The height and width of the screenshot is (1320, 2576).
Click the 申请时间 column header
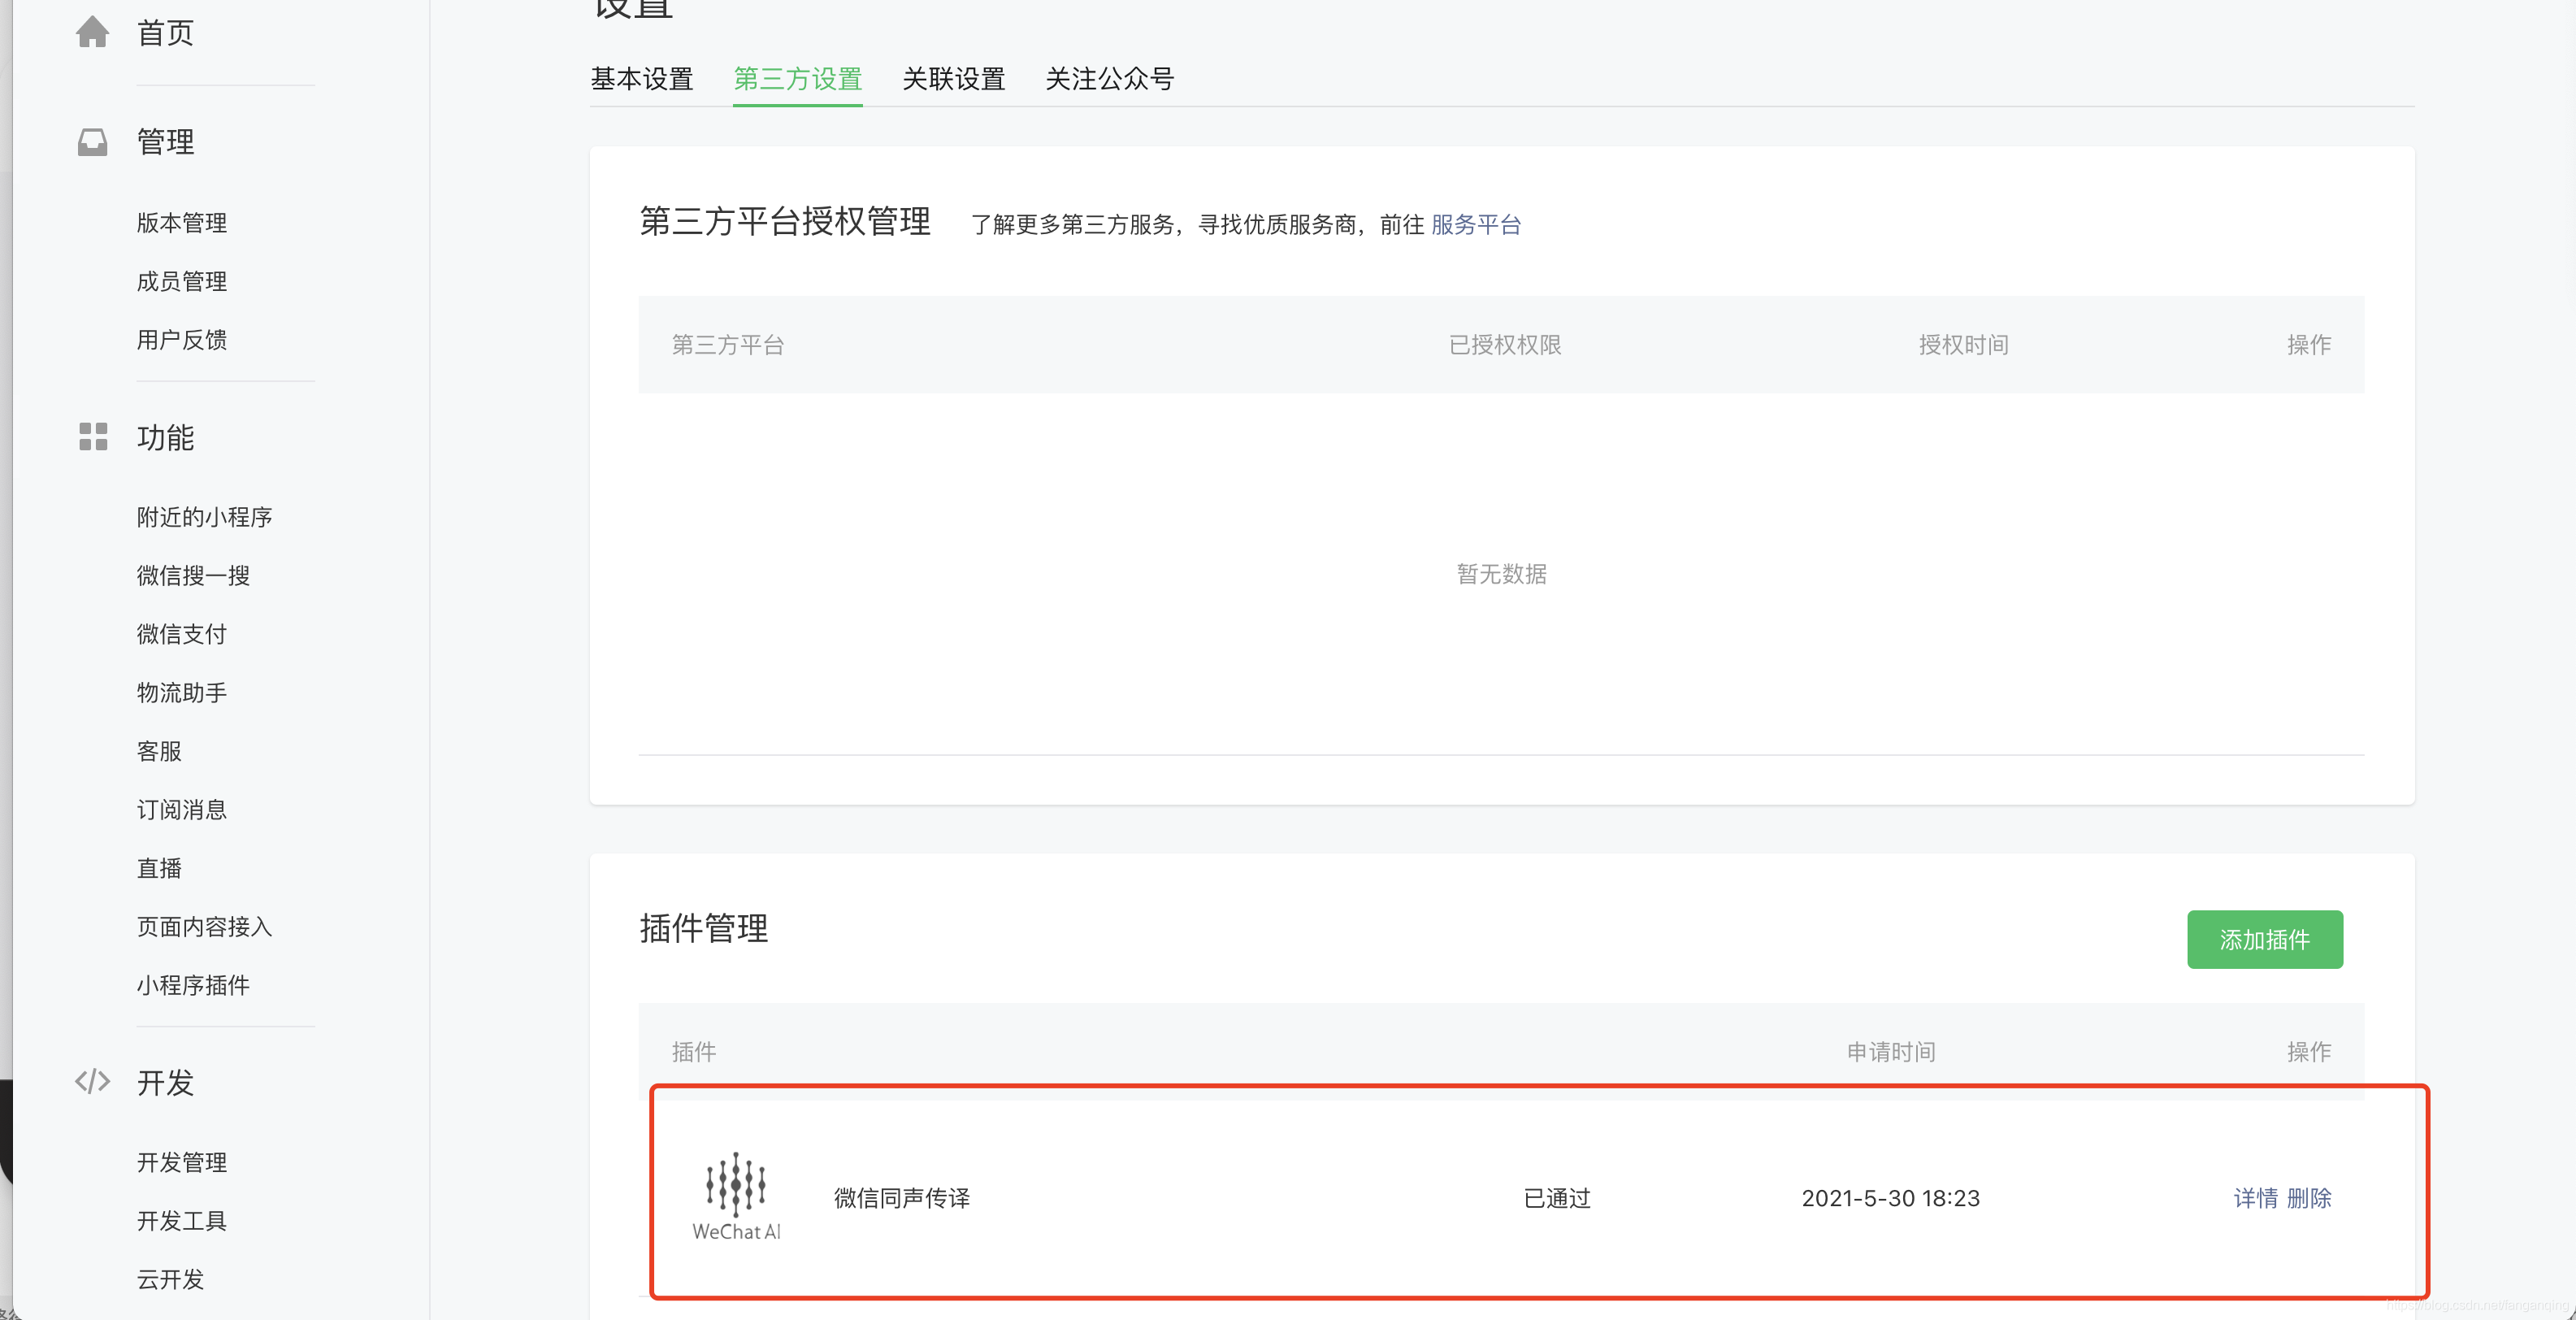pyautogui.click(x=1891, y=1052)
